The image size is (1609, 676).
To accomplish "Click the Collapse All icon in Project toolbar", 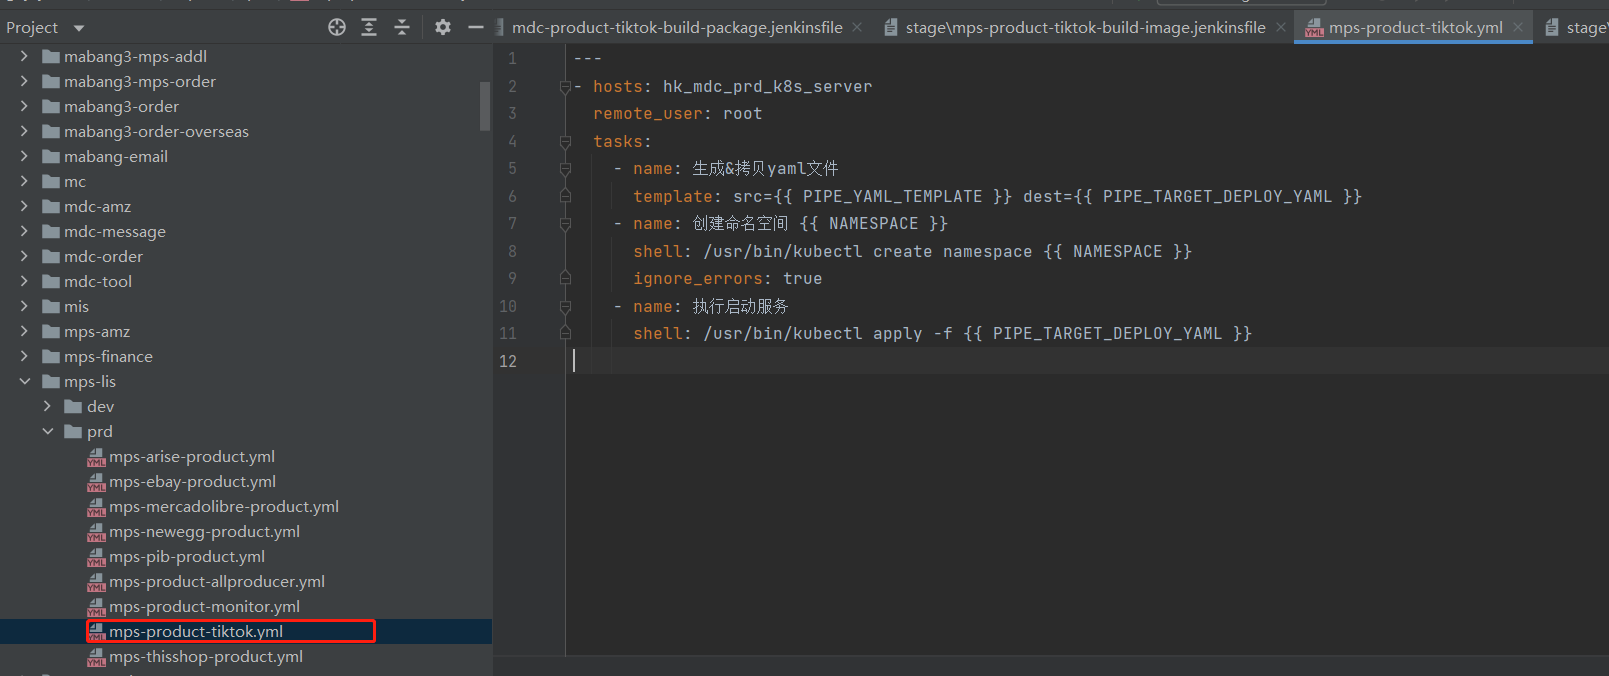I will (402, 28).
